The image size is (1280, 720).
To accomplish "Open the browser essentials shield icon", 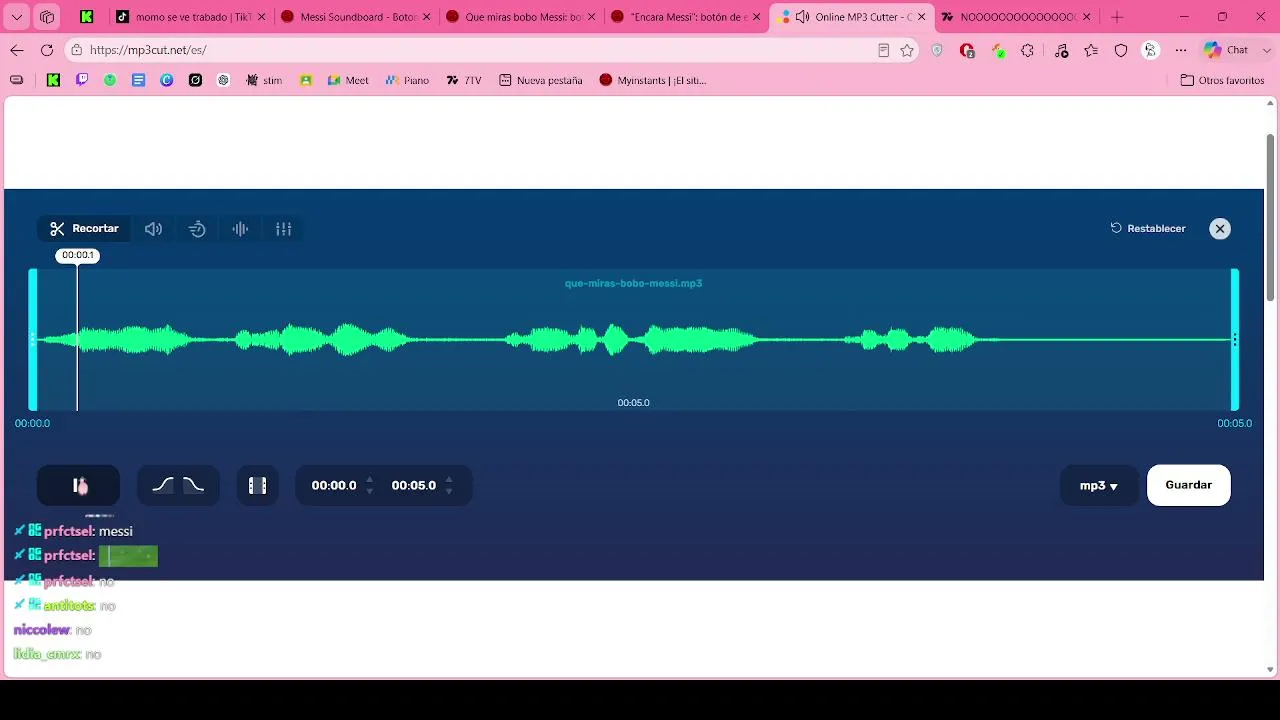I will point(1121,50).
